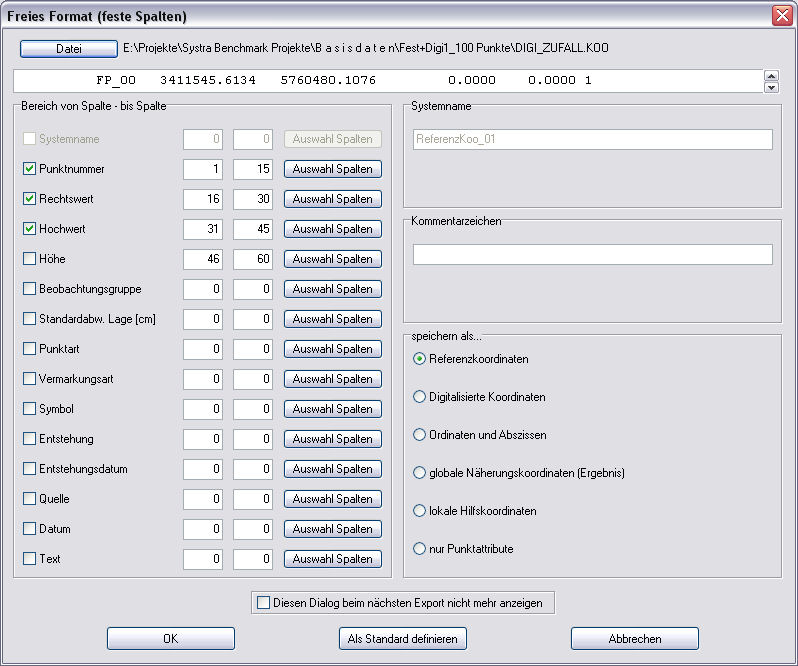This screenshot has width=798, height=666.
Task: Tick the Punktart checkbox
Action: tap(30, 349)
